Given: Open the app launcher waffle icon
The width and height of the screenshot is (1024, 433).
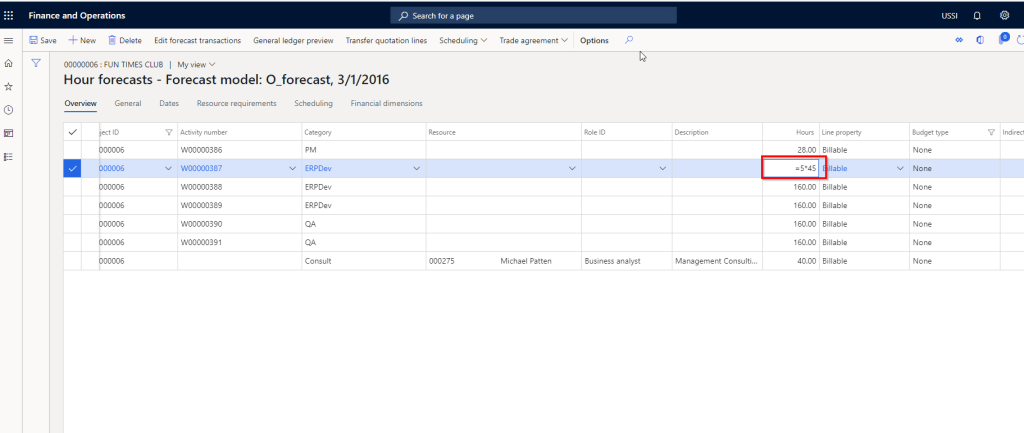Looking at the screenshot, I should coord(9,16).
